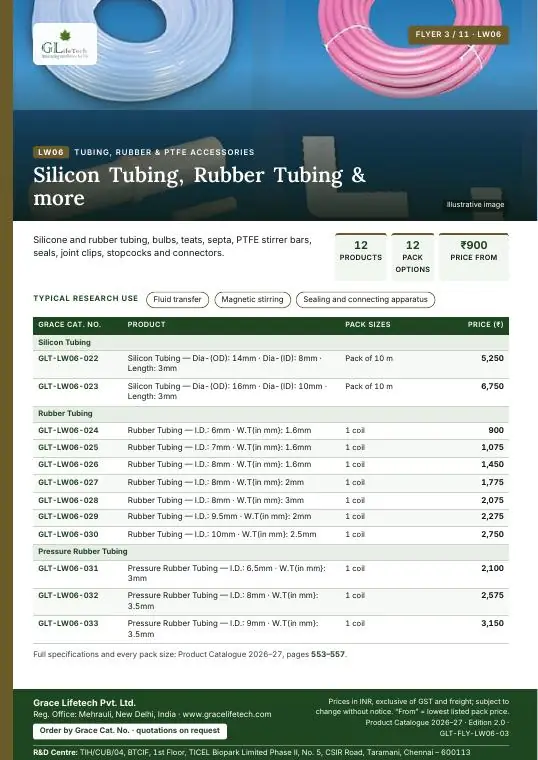Click the pink rubber tubing image
538x760 pixels.
[412, 48]
